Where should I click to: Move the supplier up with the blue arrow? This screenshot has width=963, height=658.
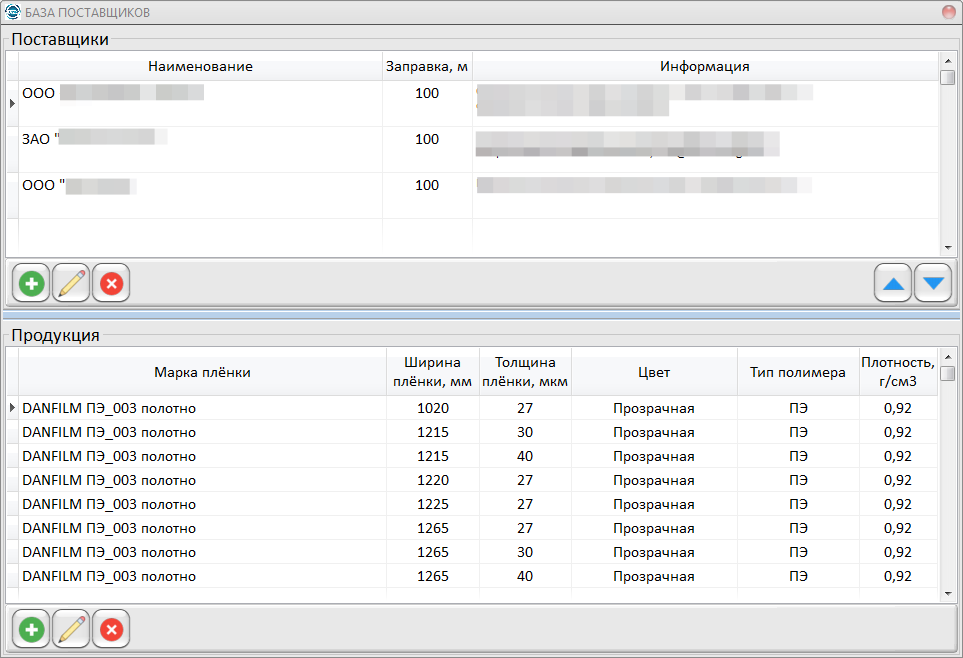893,283
